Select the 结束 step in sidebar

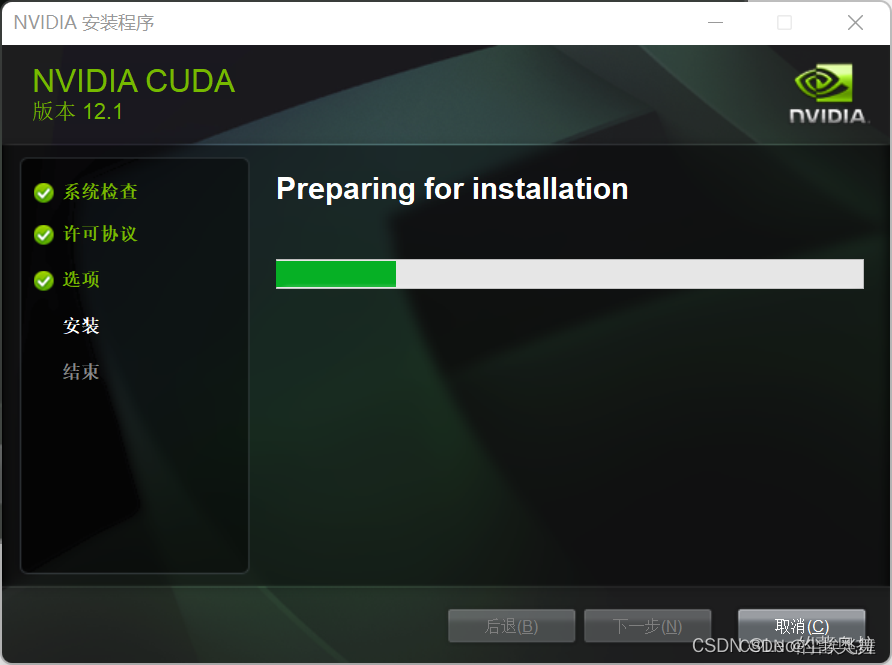click(x=81, y=372)
